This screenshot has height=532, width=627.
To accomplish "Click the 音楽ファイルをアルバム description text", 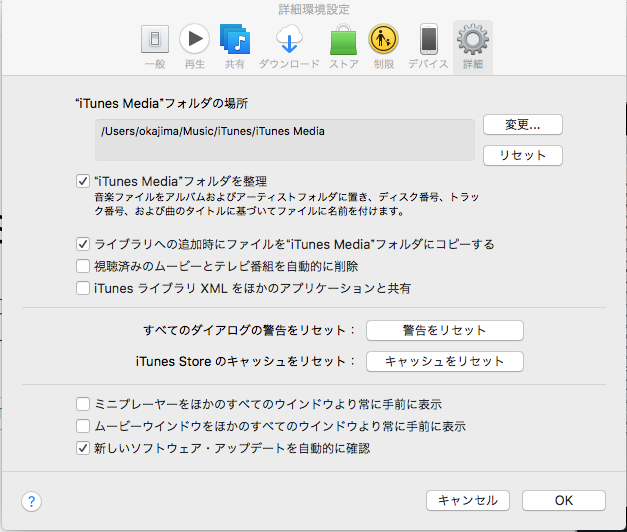I will click(x=286, y=204).
